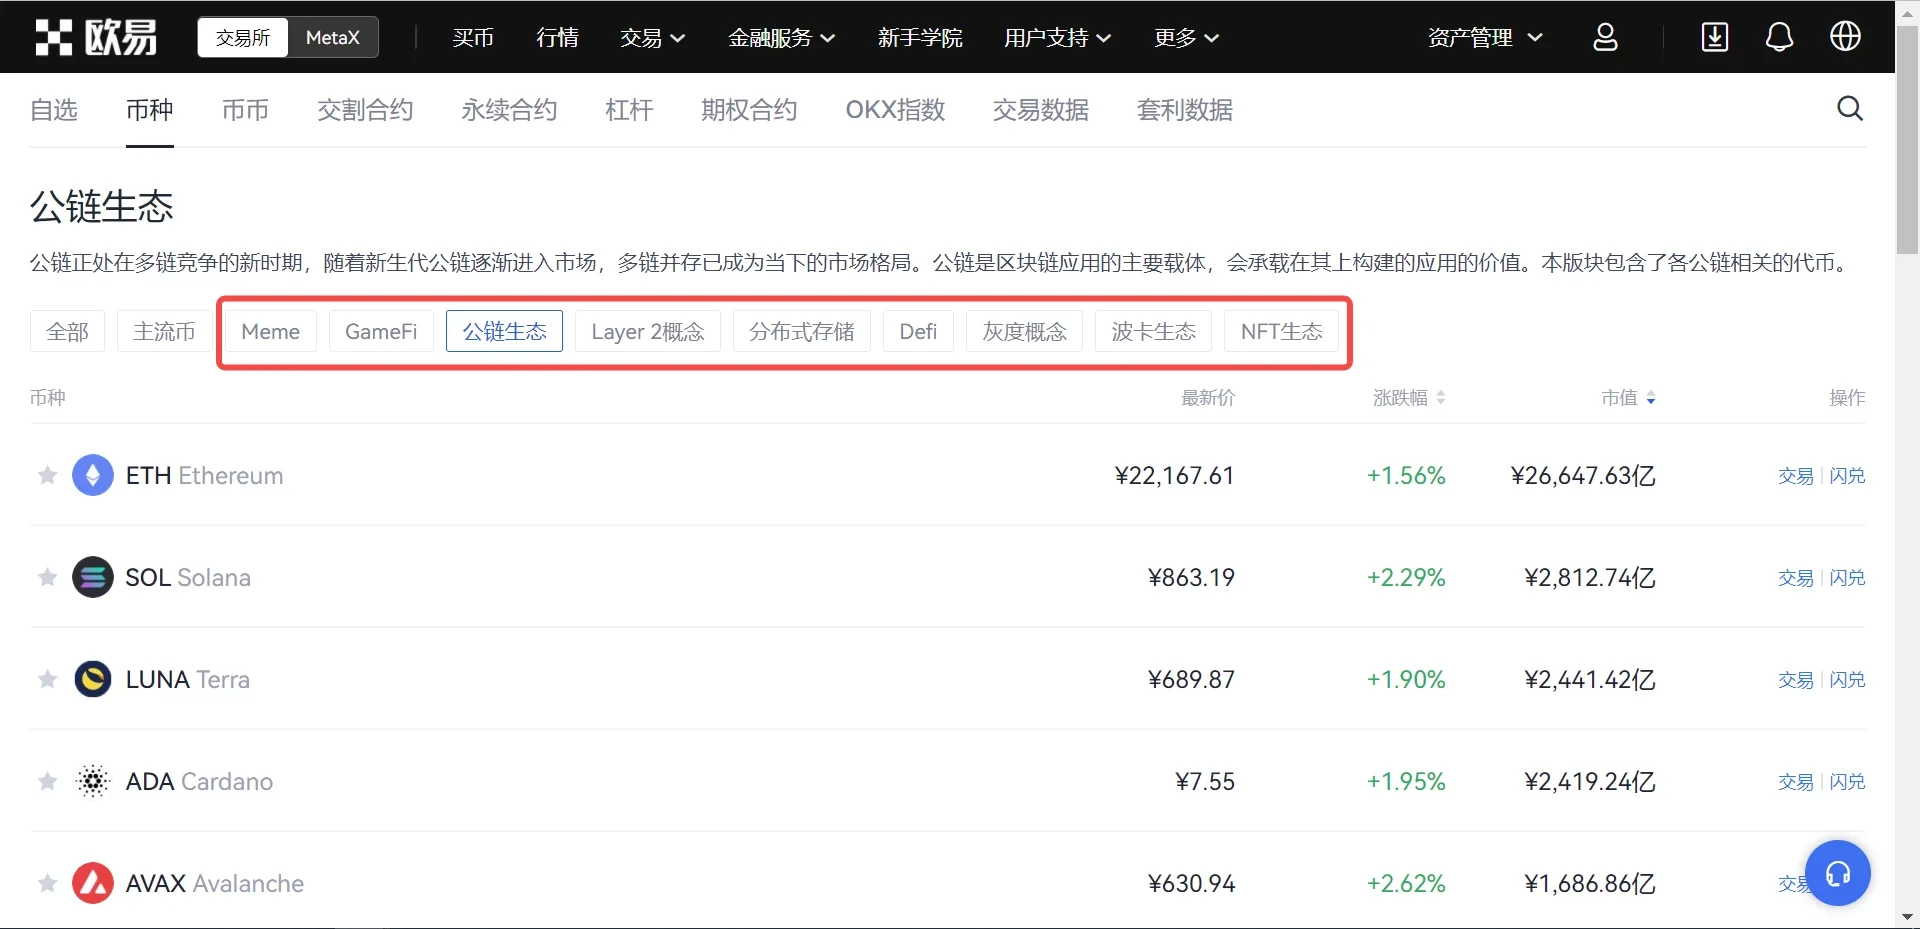This screenshot has height=929, width=1920.
Task: Open customer support chat bubble
Action: 1837,872
